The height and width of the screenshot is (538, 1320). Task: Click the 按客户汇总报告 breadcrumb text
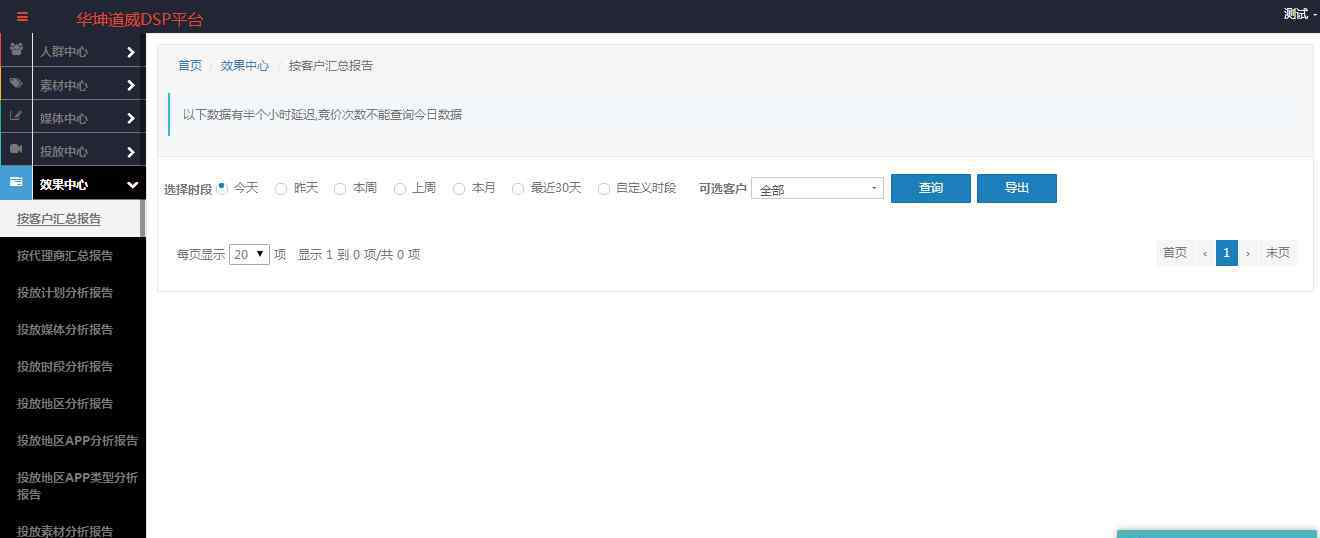coord(331,65)
